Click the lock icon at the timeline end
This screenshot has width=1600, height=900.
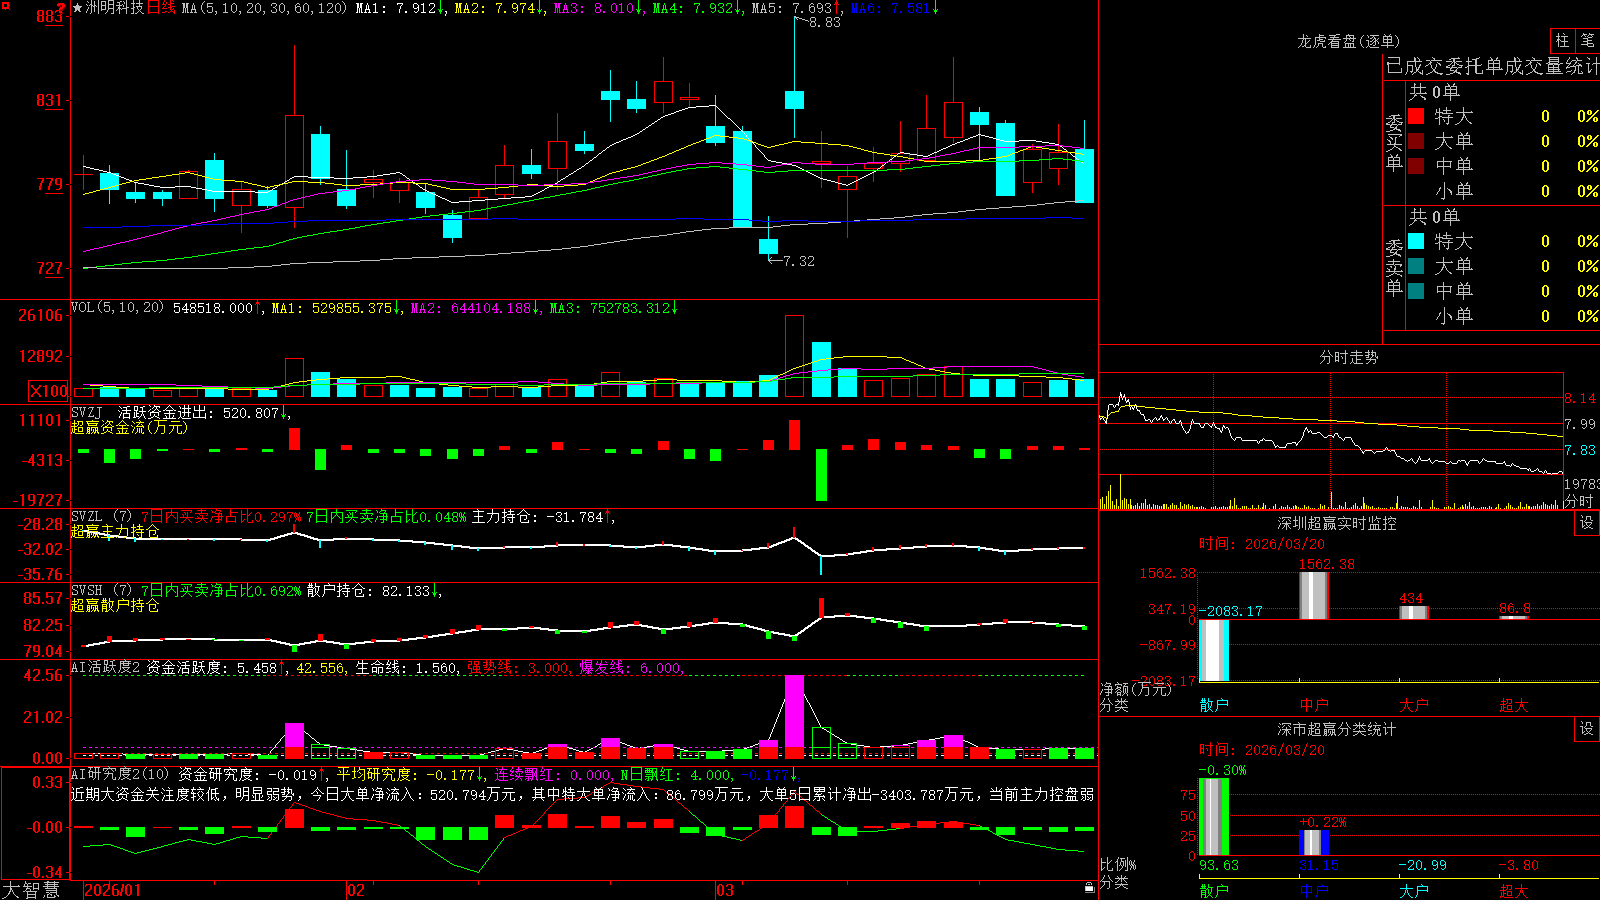(x=1090, y=888)
